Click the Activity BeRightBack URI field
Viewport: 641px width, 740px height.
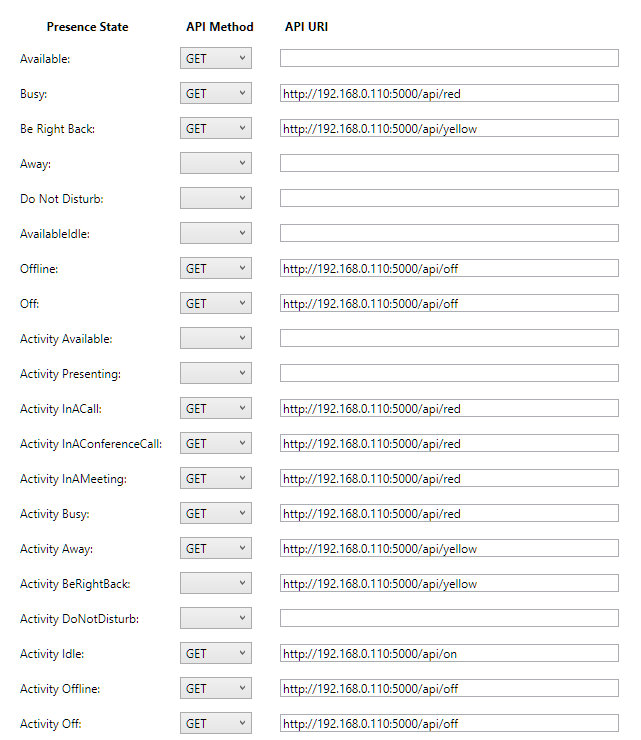pyautogui.click(x=449, y=583)
